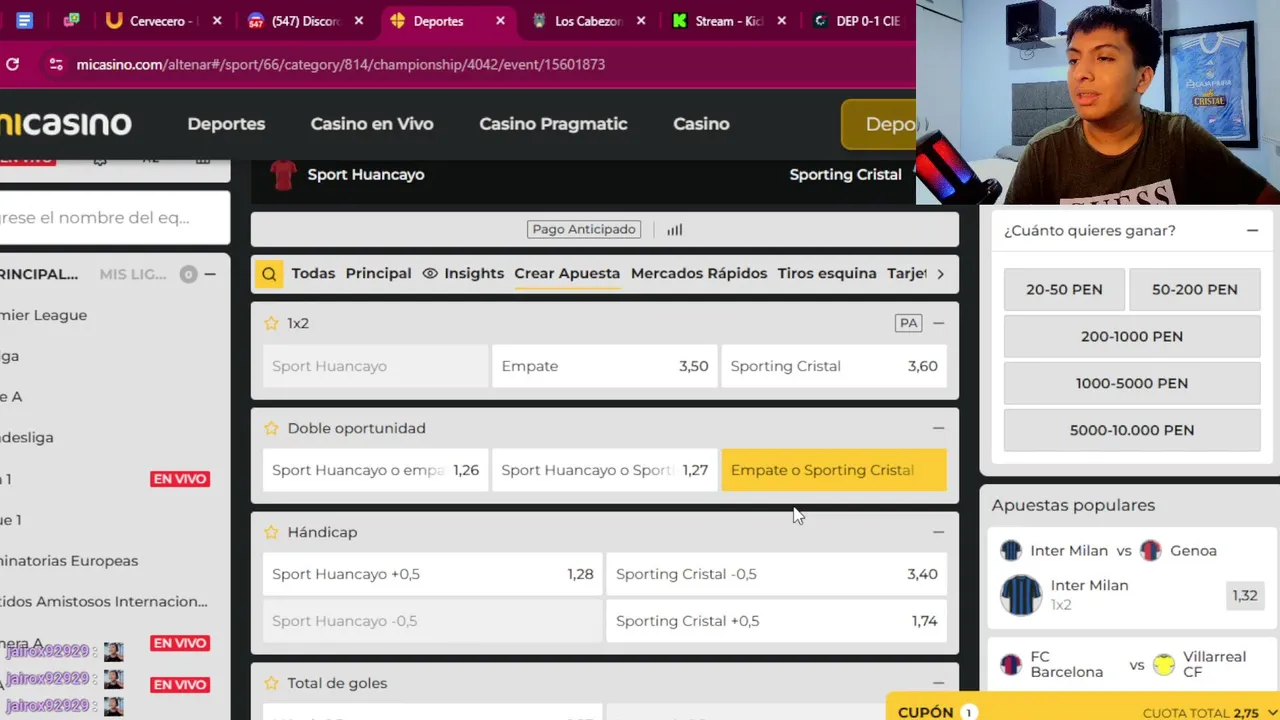Open the MIS LIGAS tab
The image size is (1280, 720).
point(133,274)
